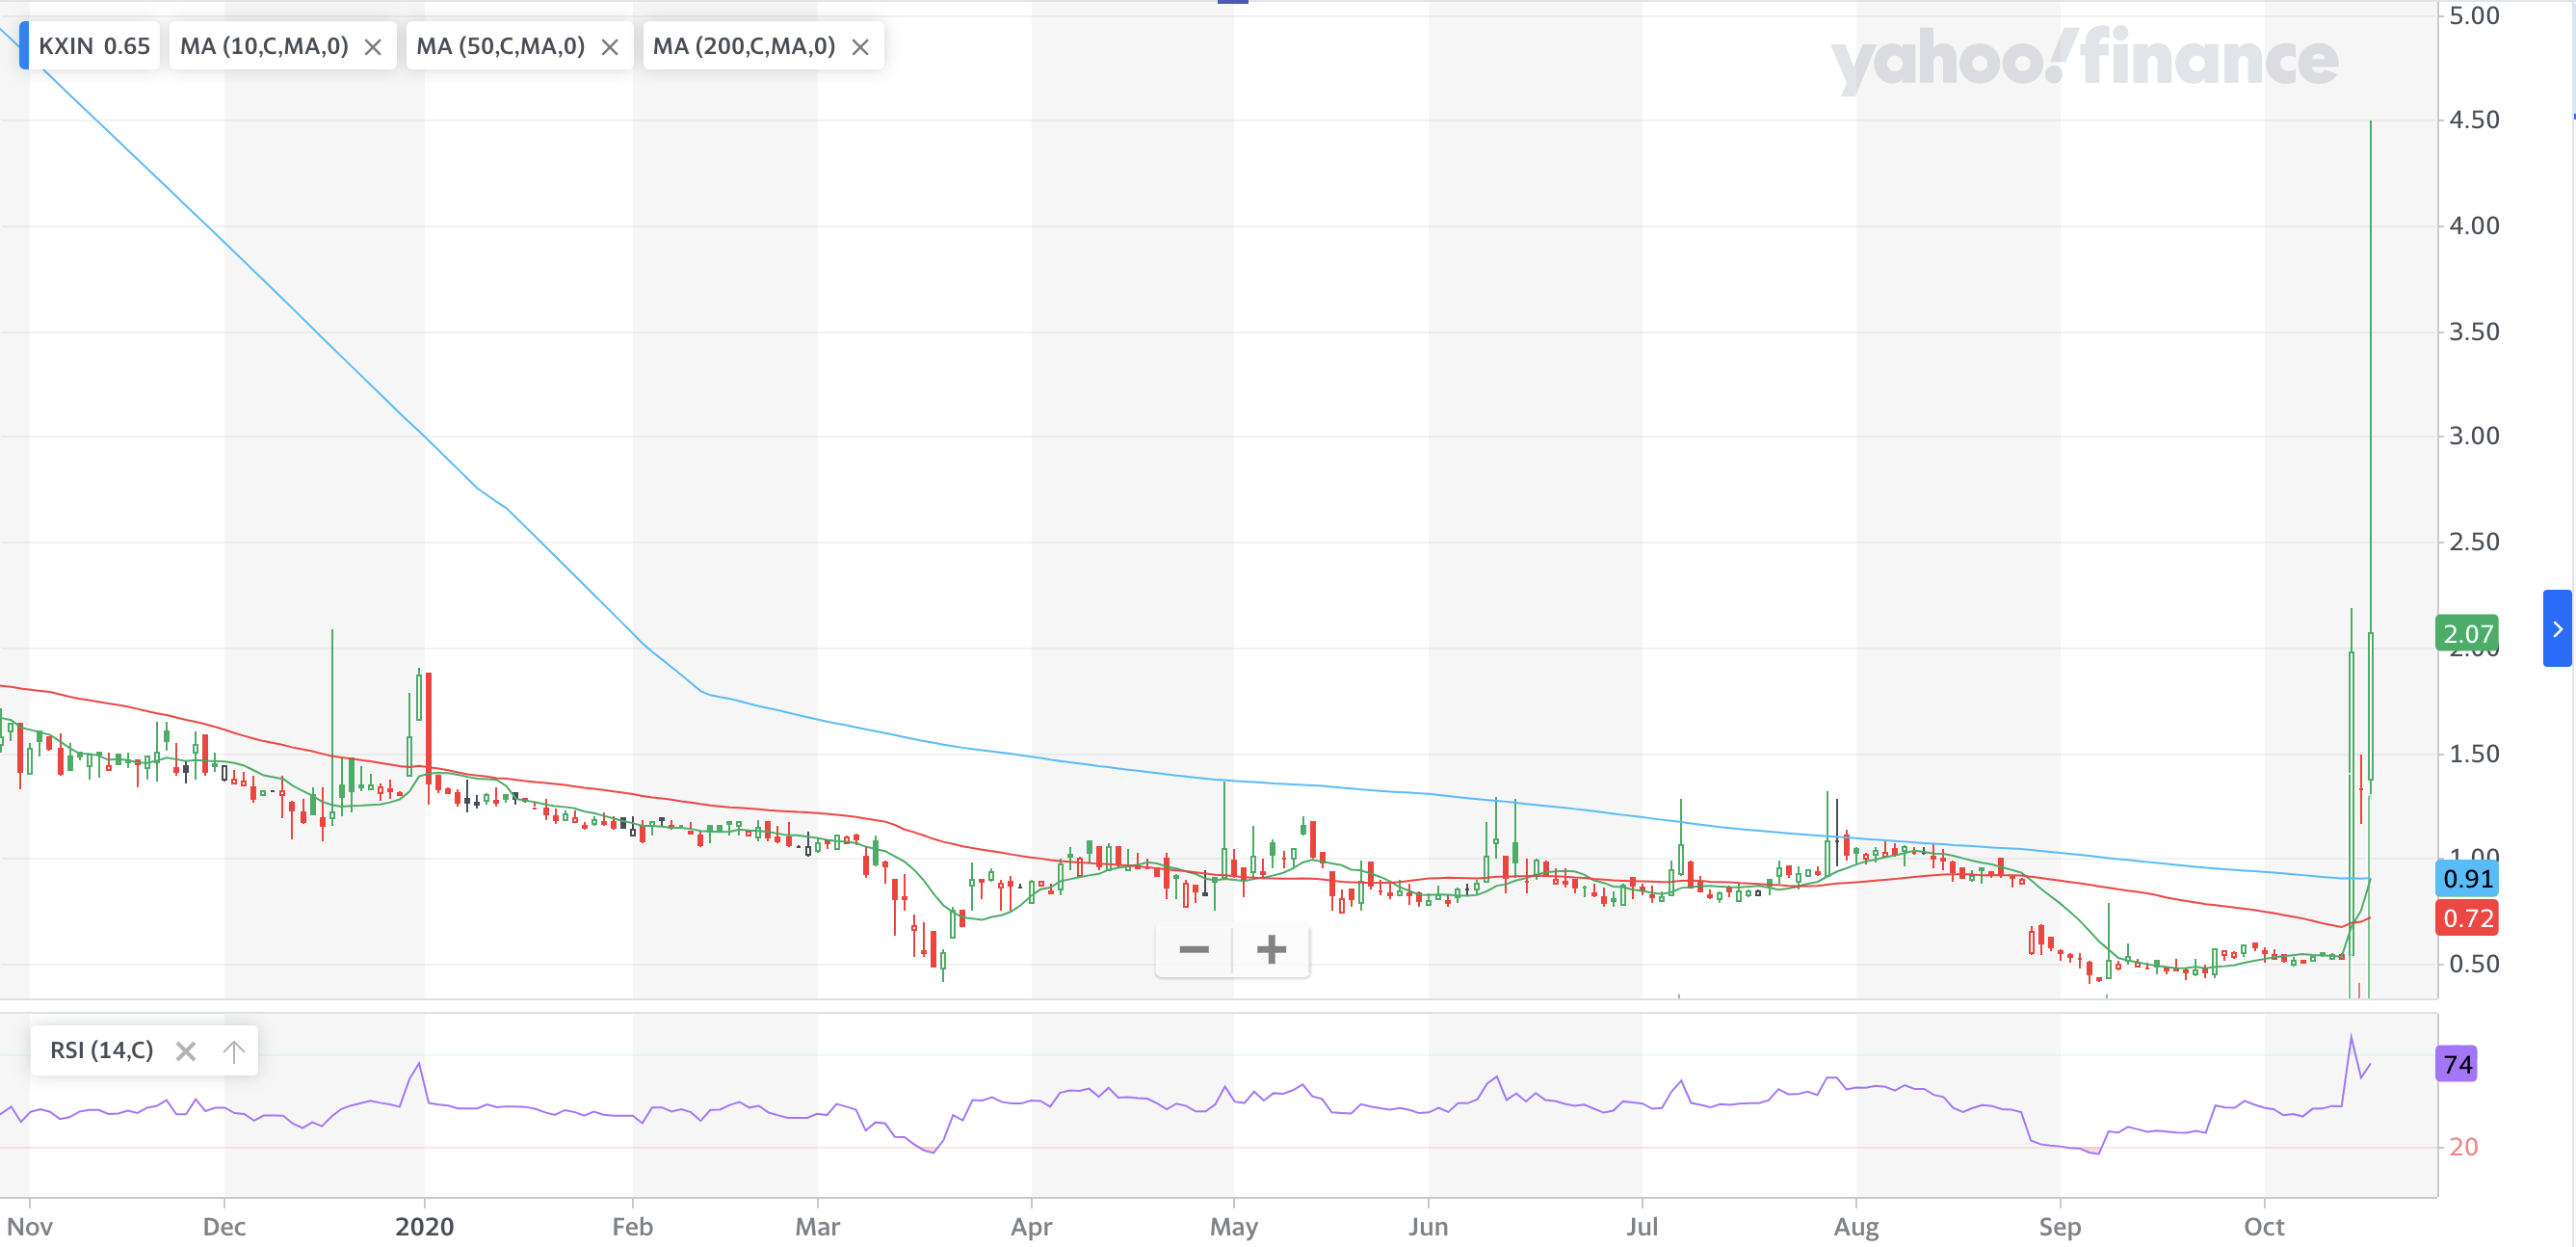This screenshot has width=2576, height=1247.
Task: Click the 3.00 price axis label
Action: coord(2474,436)
